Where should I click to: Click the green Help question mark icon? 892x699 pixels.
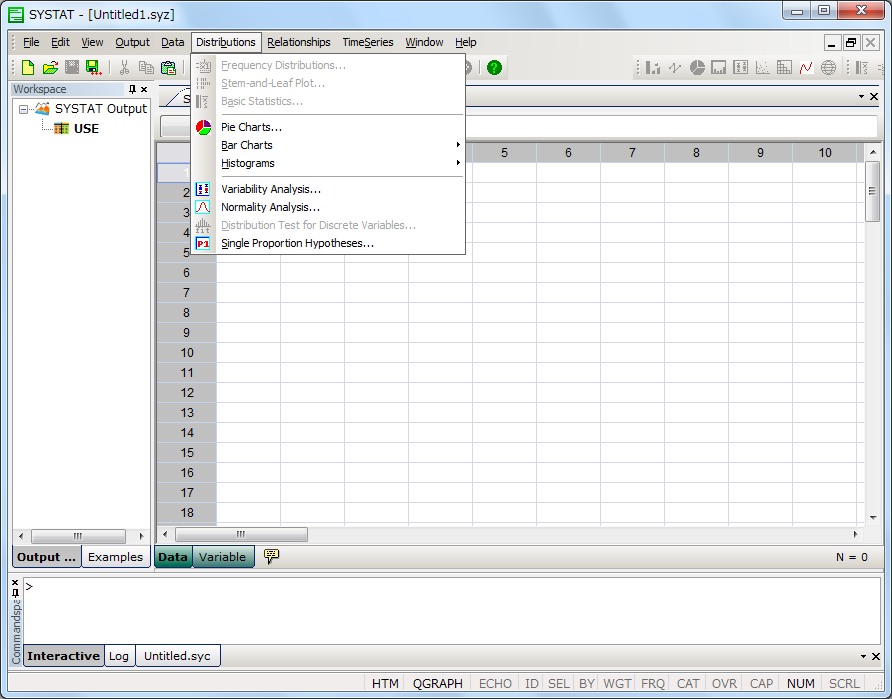pos(494,68)
